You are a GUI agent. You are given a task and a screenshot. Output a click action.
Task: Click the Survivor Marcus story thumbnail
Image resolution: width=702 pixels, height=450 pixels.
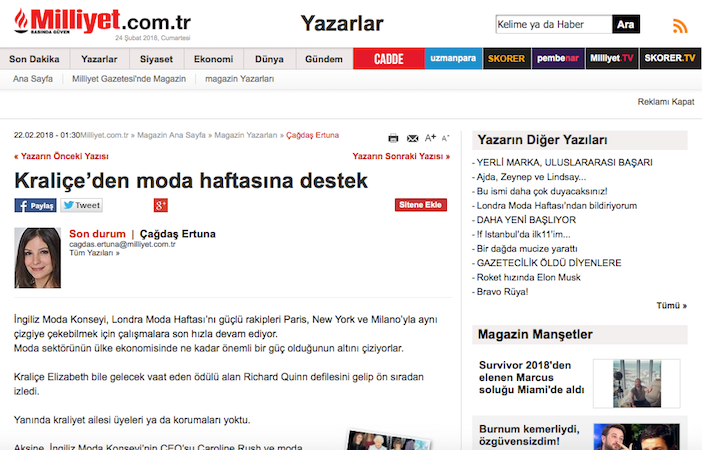637,383
